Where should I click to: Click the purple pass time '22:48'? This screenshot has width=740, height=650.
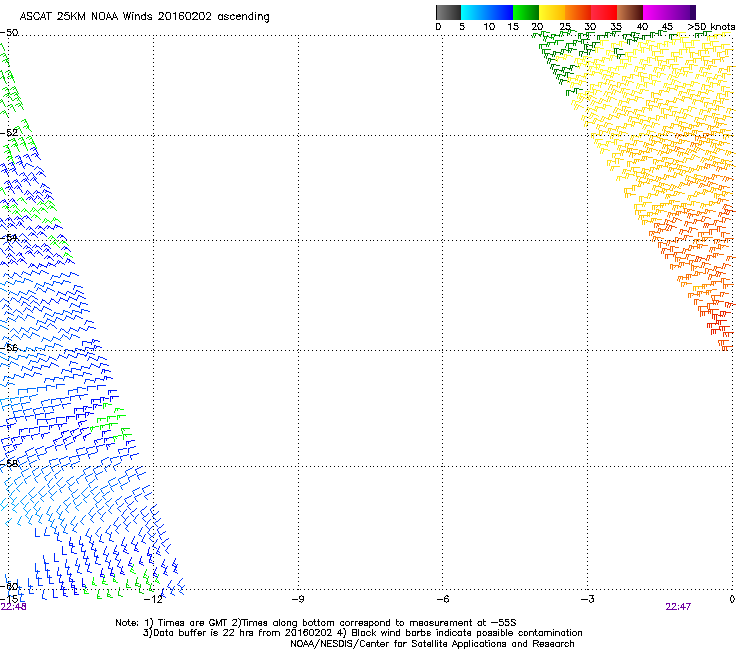click(13, 607)
